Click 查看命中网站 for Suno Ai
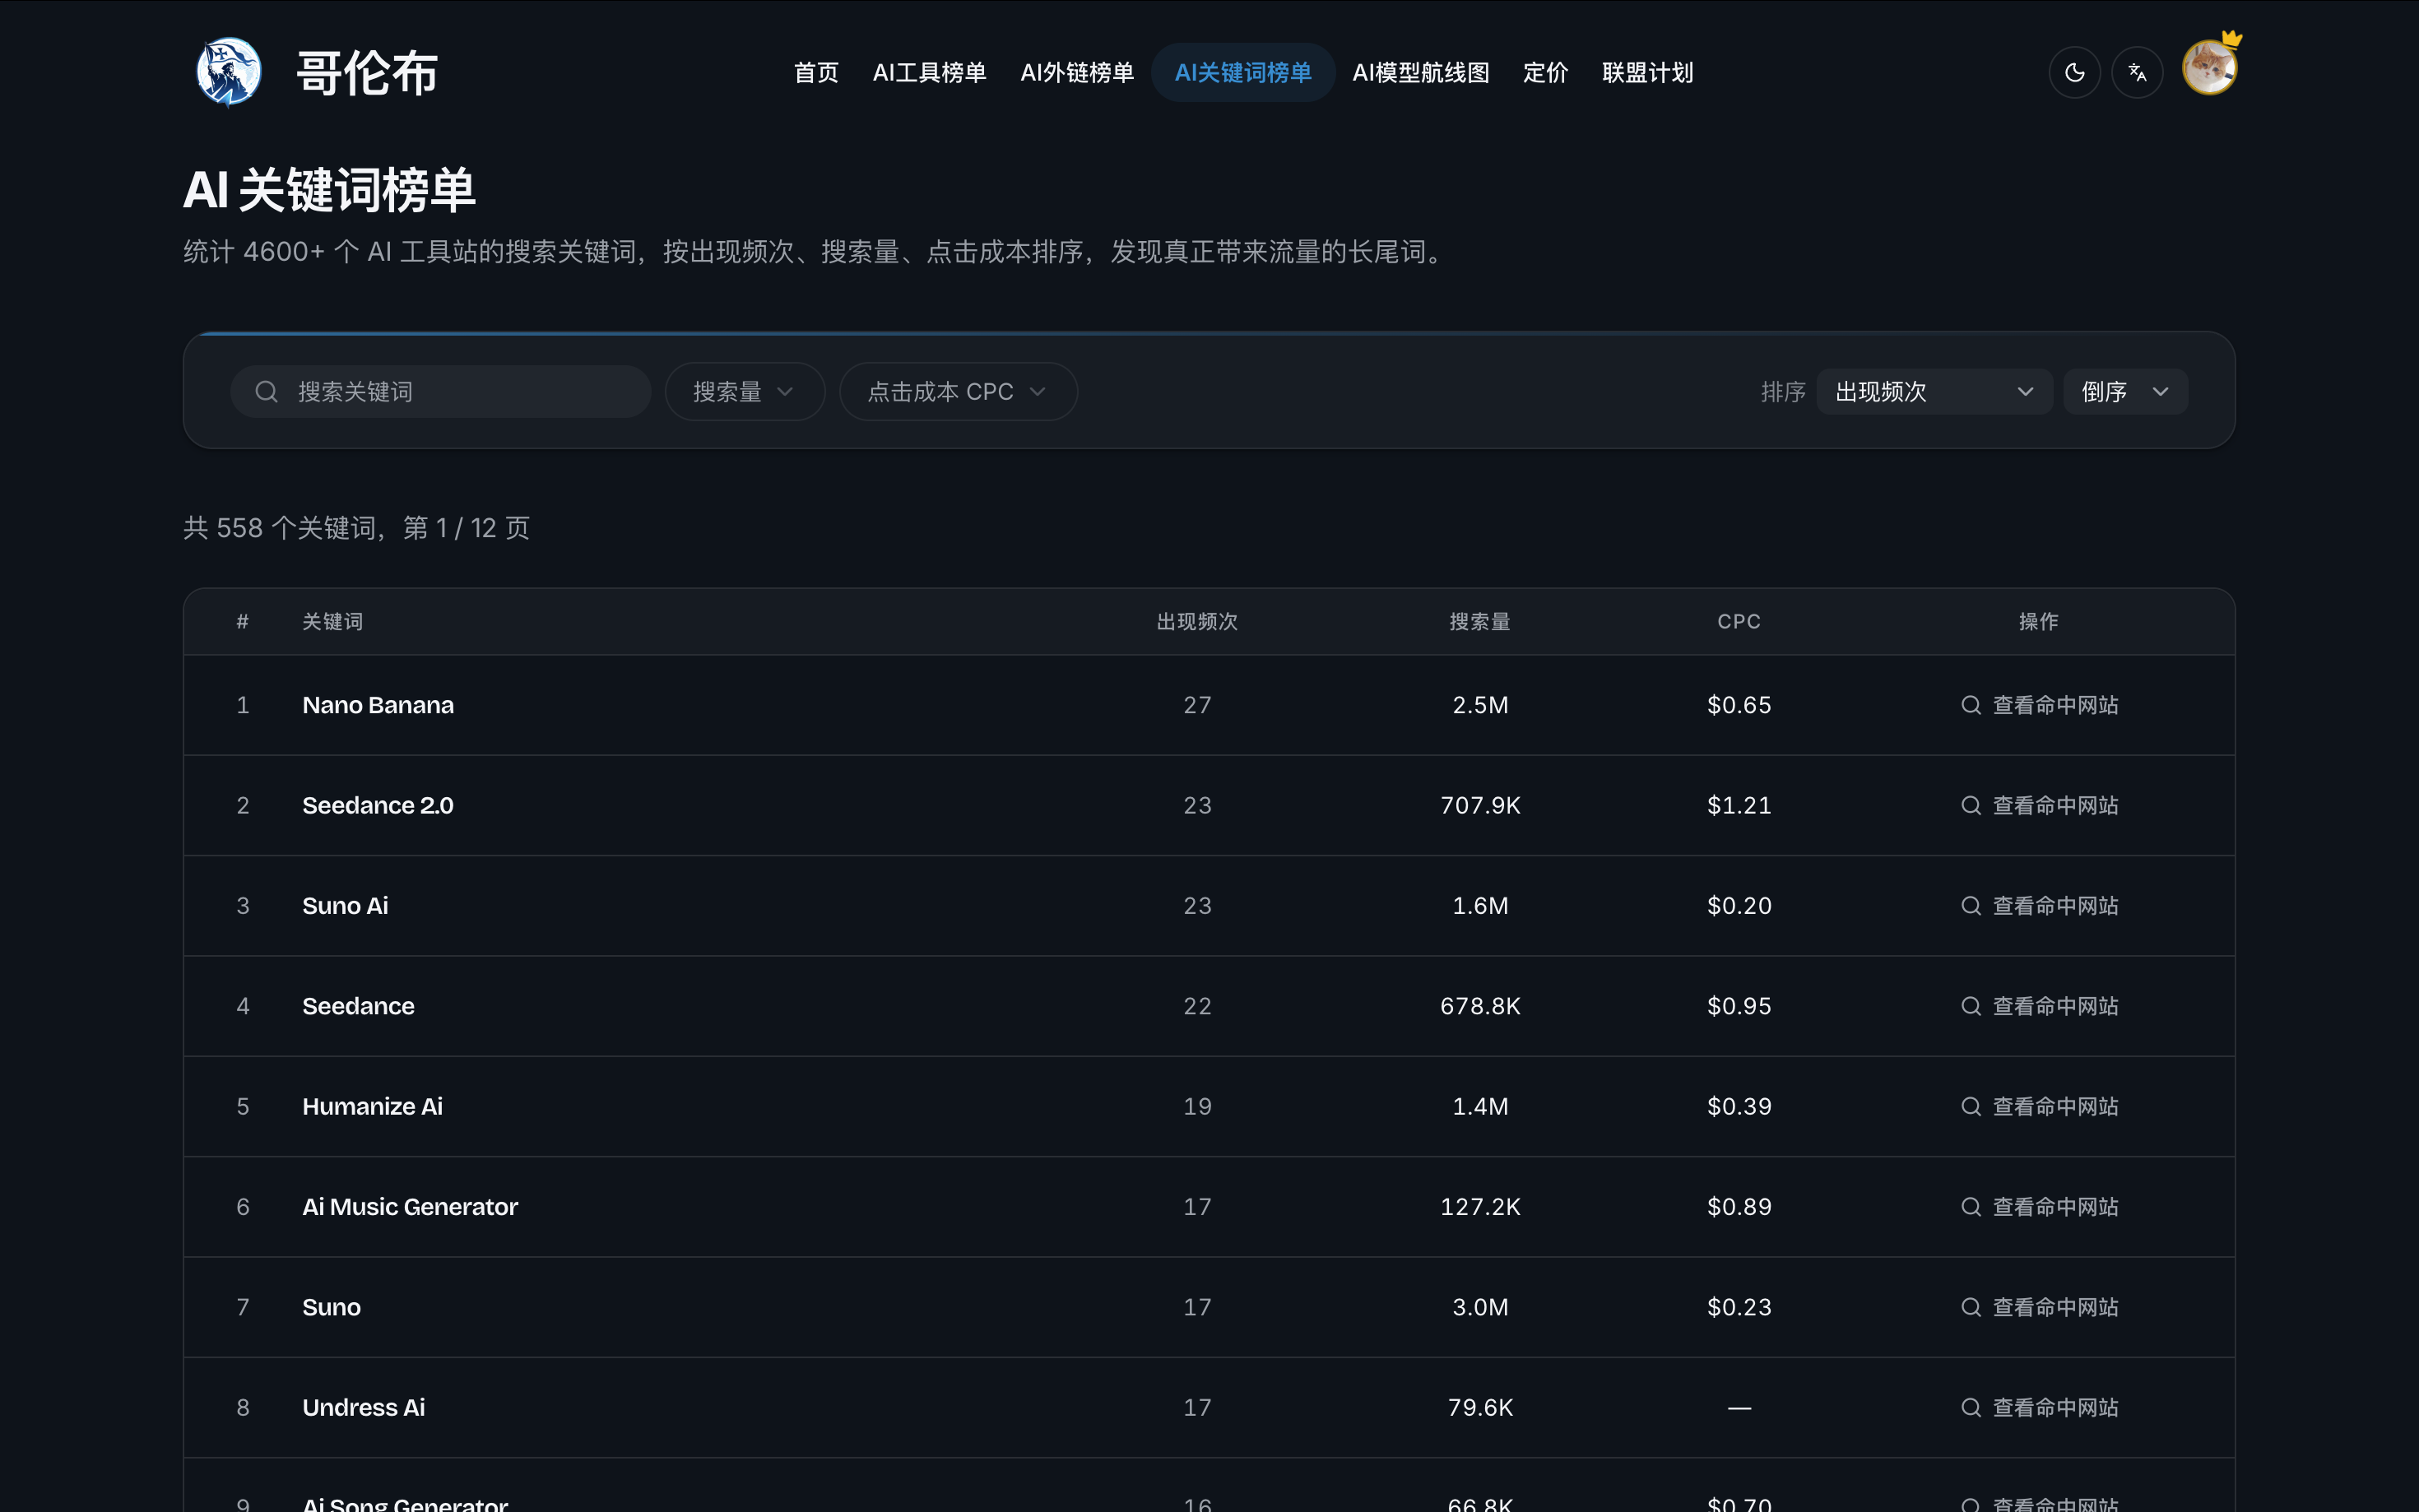2419x1512 pixels. 2039,905
